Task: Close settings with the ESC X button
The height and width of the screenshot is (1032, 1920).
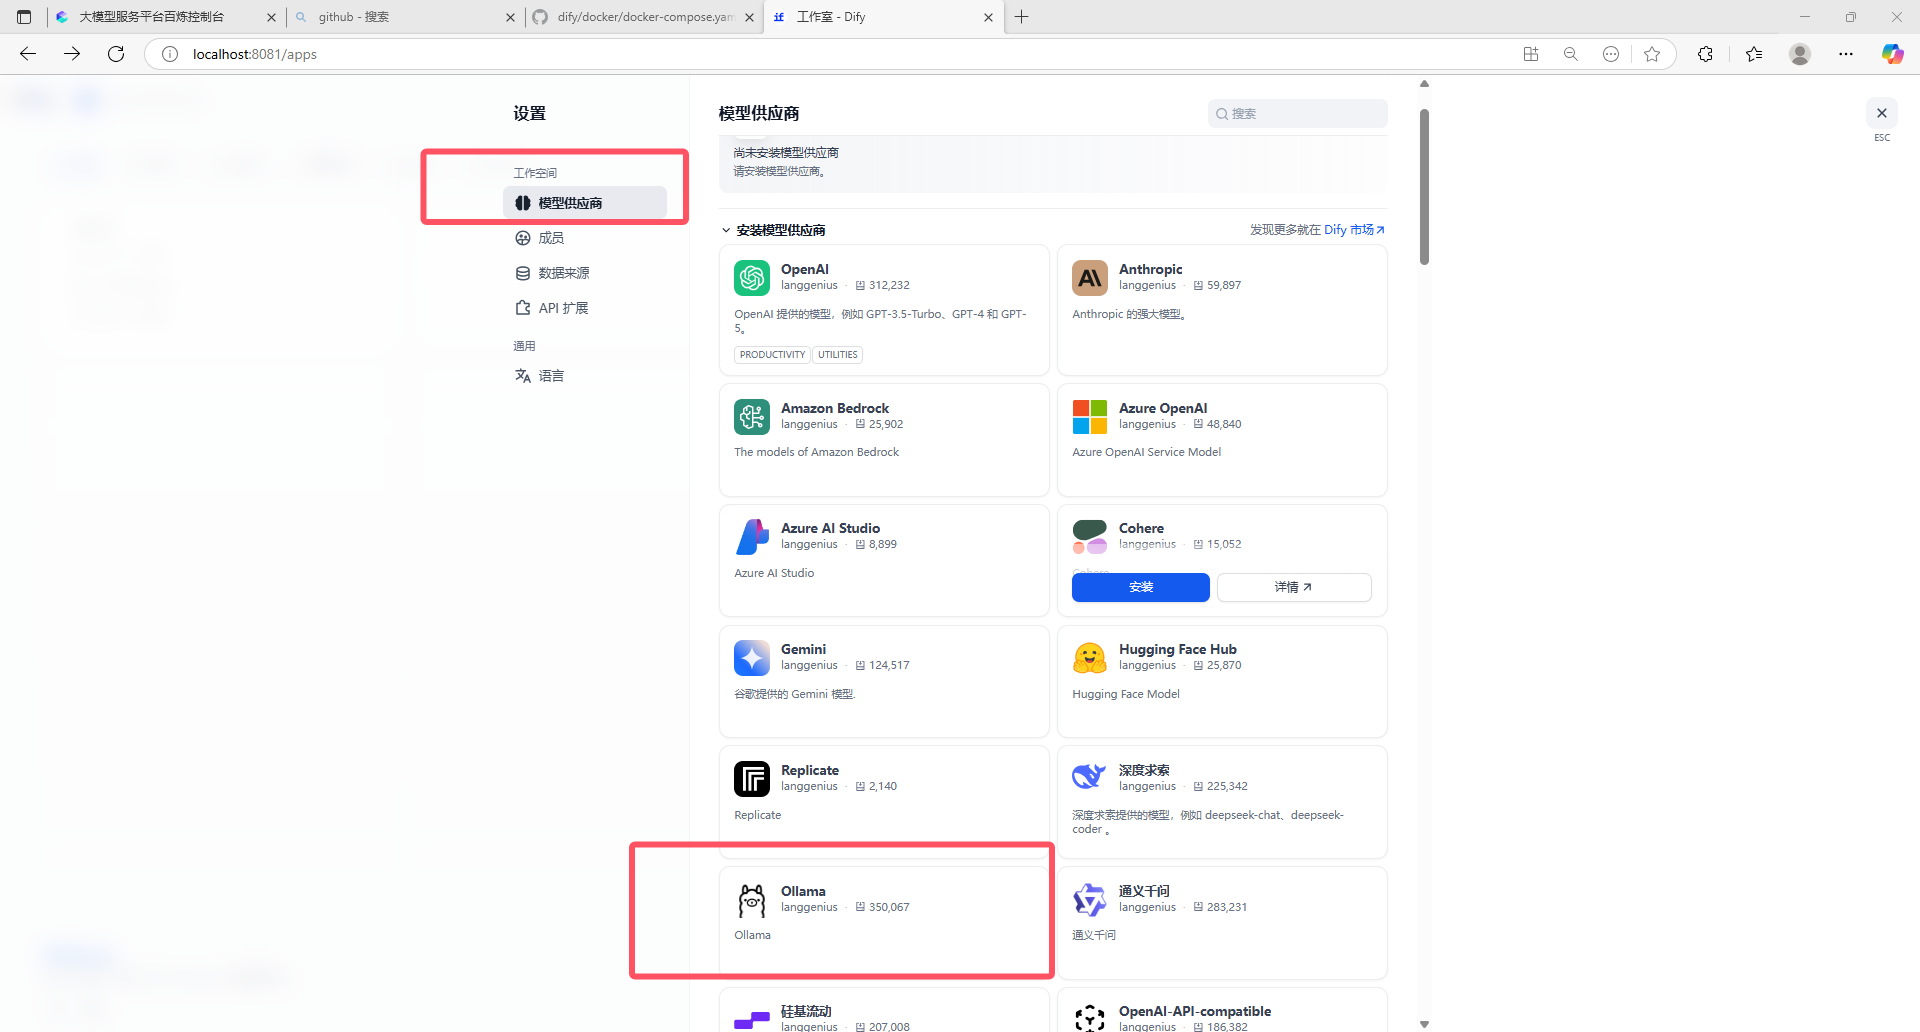Action: click(x=1881, y=113)
